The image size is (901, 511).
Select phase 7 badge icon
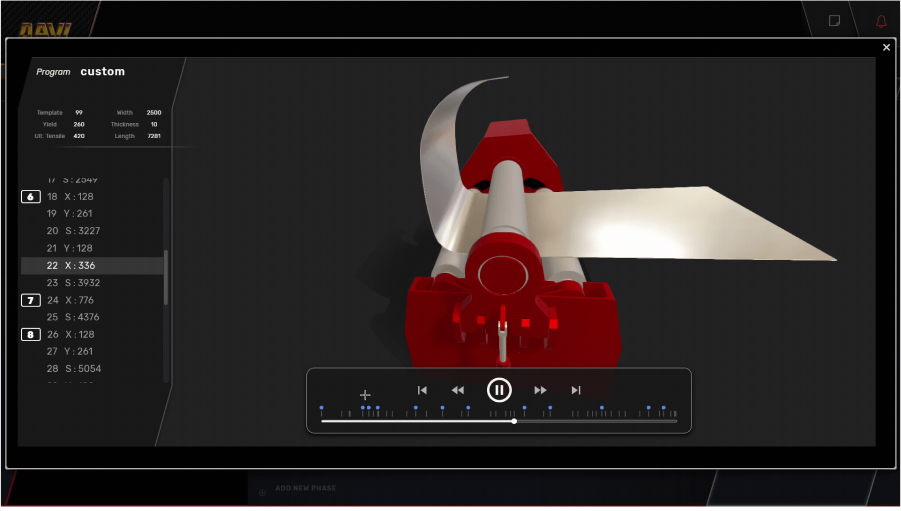(30, 300)
